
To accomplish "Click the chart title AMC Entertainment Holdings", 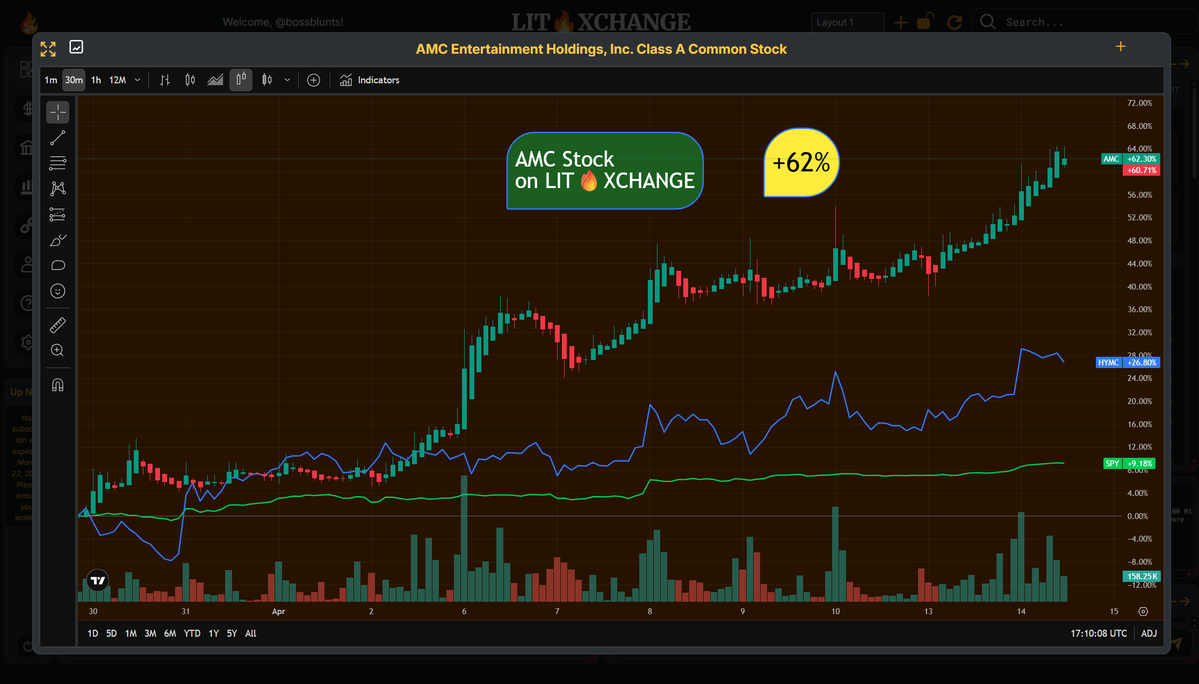I will [x=601, y=49].
